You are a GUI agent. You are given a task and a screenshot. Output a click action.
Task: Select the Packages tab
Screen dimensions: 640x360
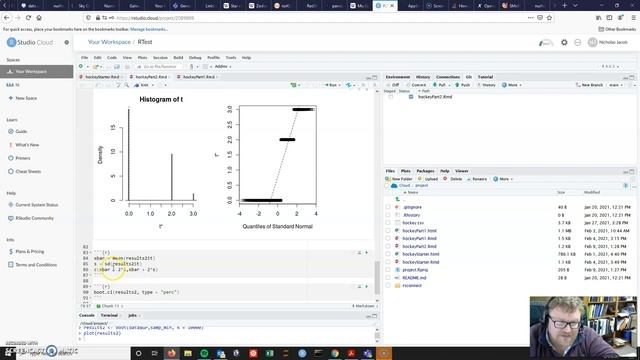tap(425, 171)
